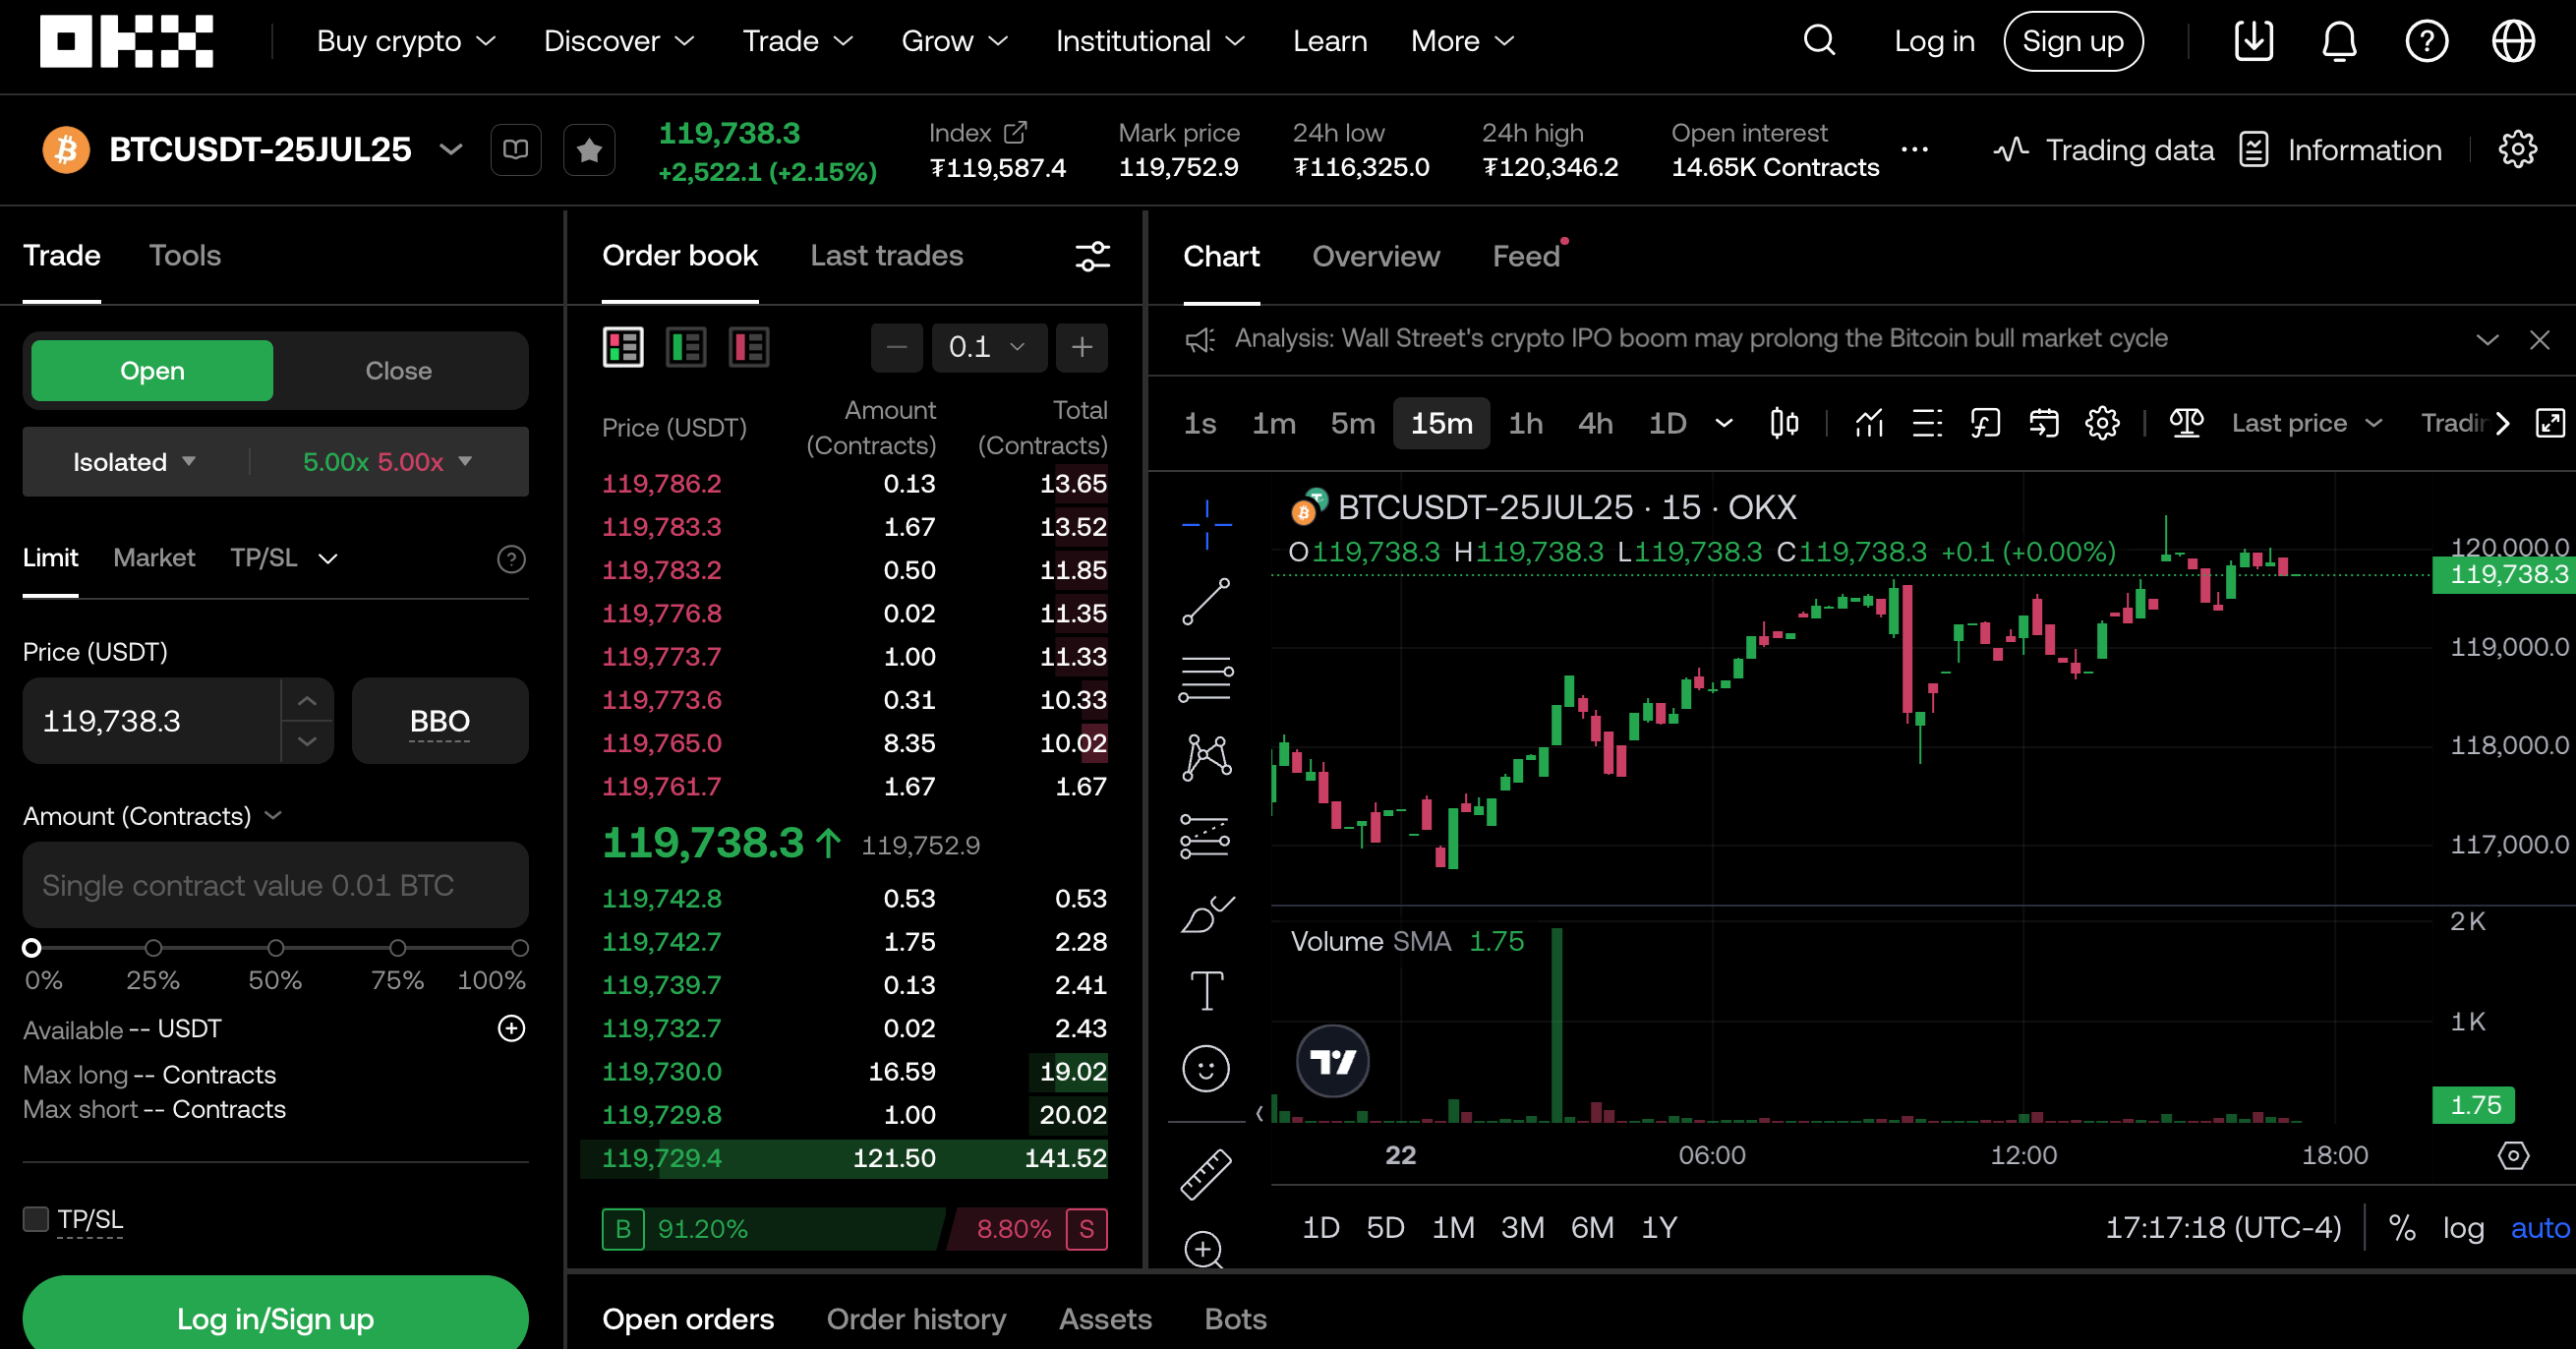The image size is (2576, 1349).
Task: Click the Sign up button
Action: click(2073, 41)
